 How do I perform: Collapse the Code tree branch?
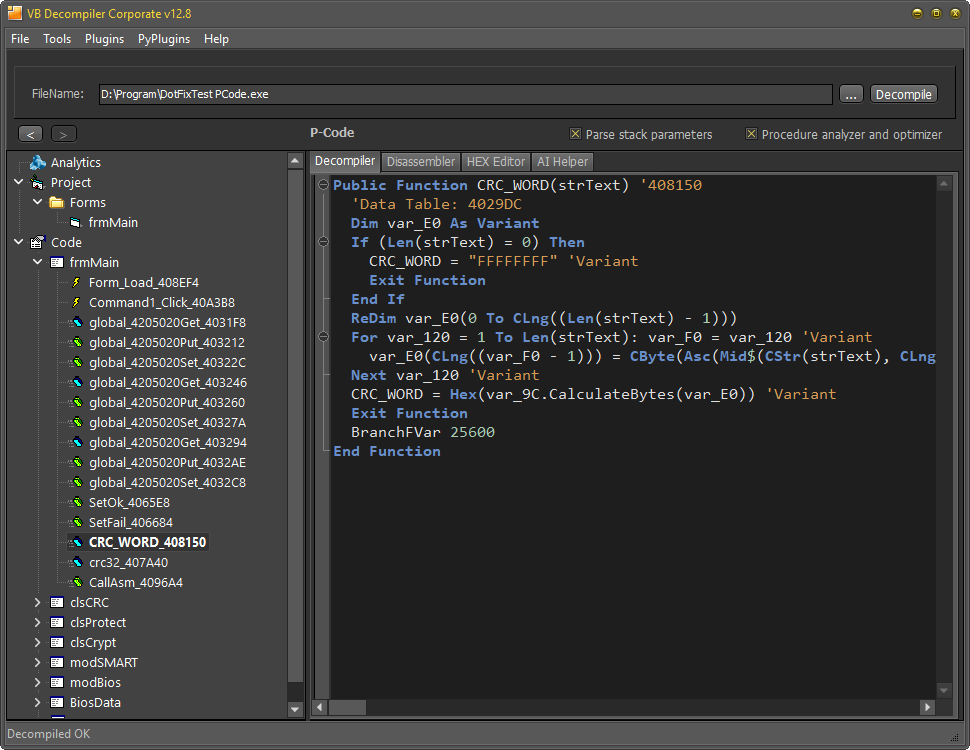18,242
